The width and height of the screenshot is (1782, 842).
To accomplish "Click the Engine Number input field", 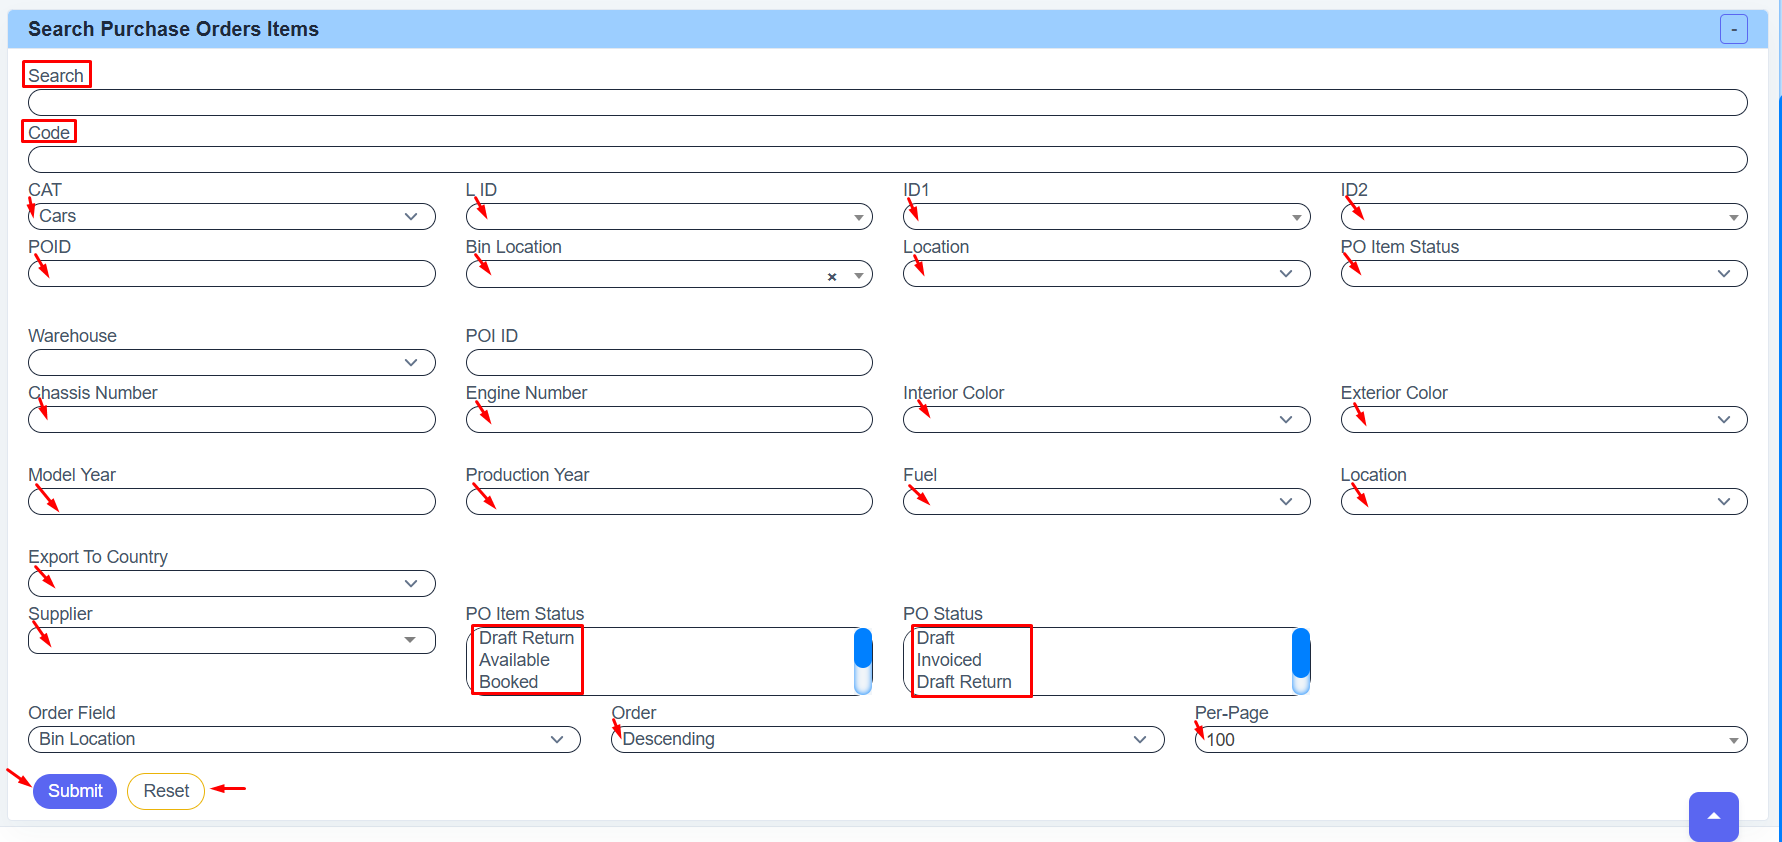I will click(669, 419).
